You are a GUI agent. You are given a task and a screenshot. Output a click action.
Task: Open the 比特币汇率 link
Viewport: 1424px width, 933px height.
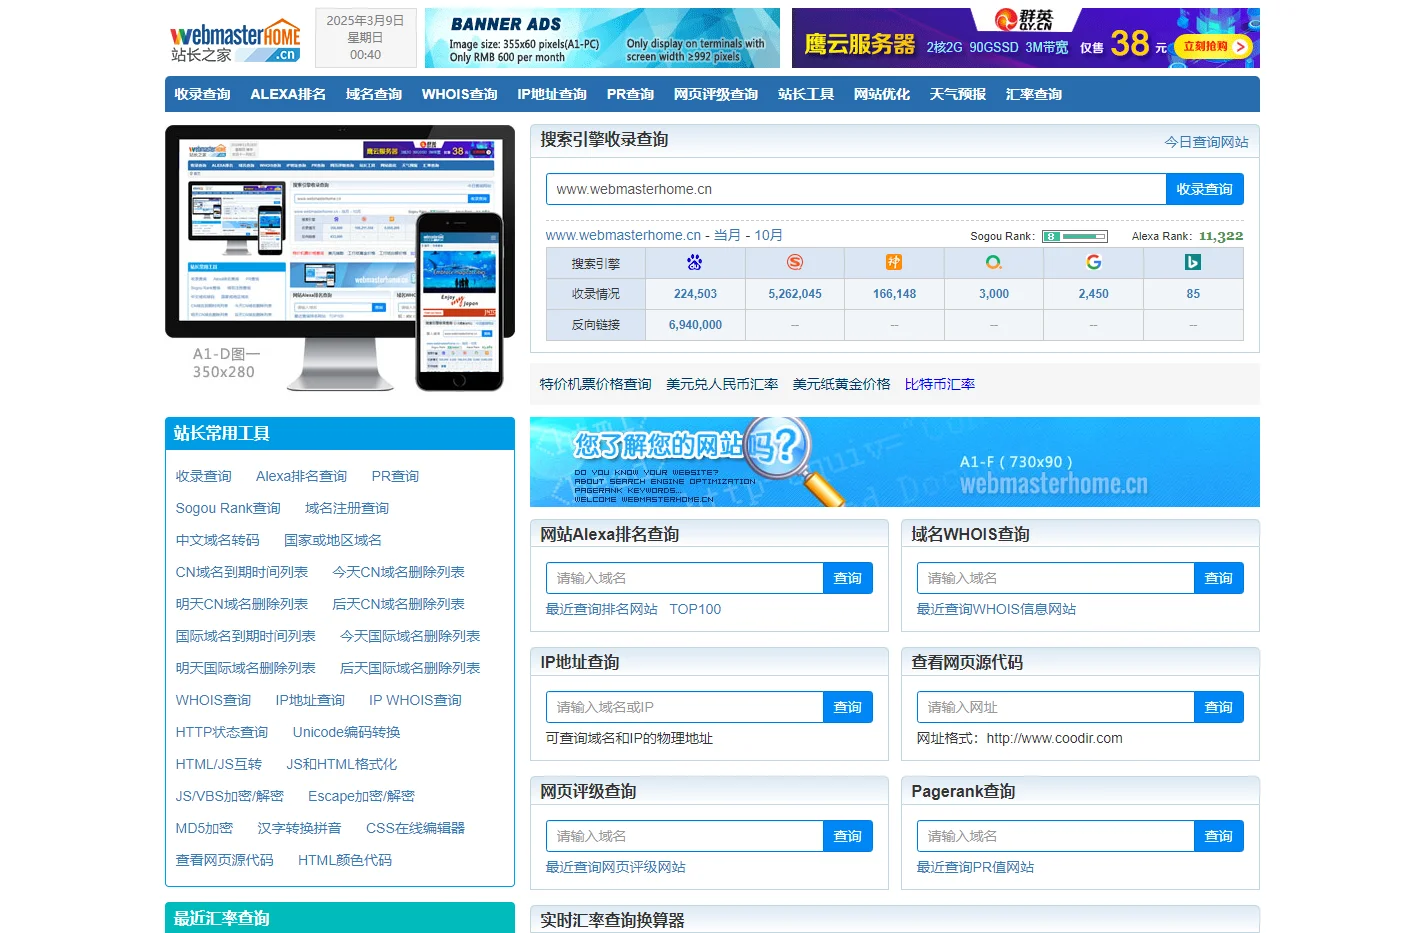pos(940,384)
